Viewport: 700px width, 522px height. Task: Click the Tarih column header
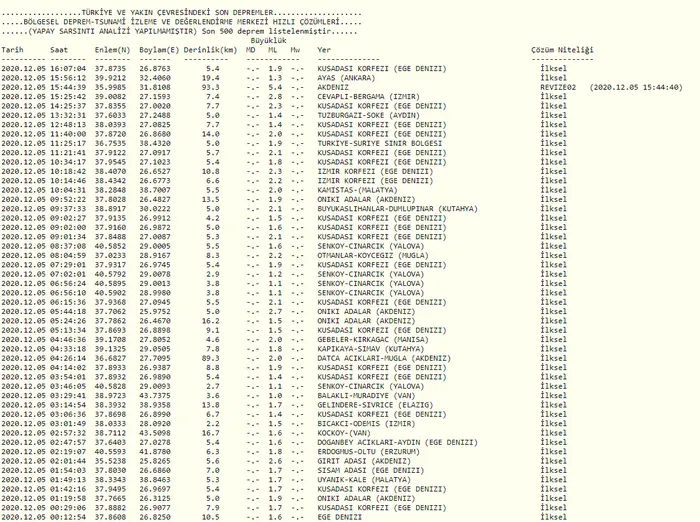coord(12,49)
